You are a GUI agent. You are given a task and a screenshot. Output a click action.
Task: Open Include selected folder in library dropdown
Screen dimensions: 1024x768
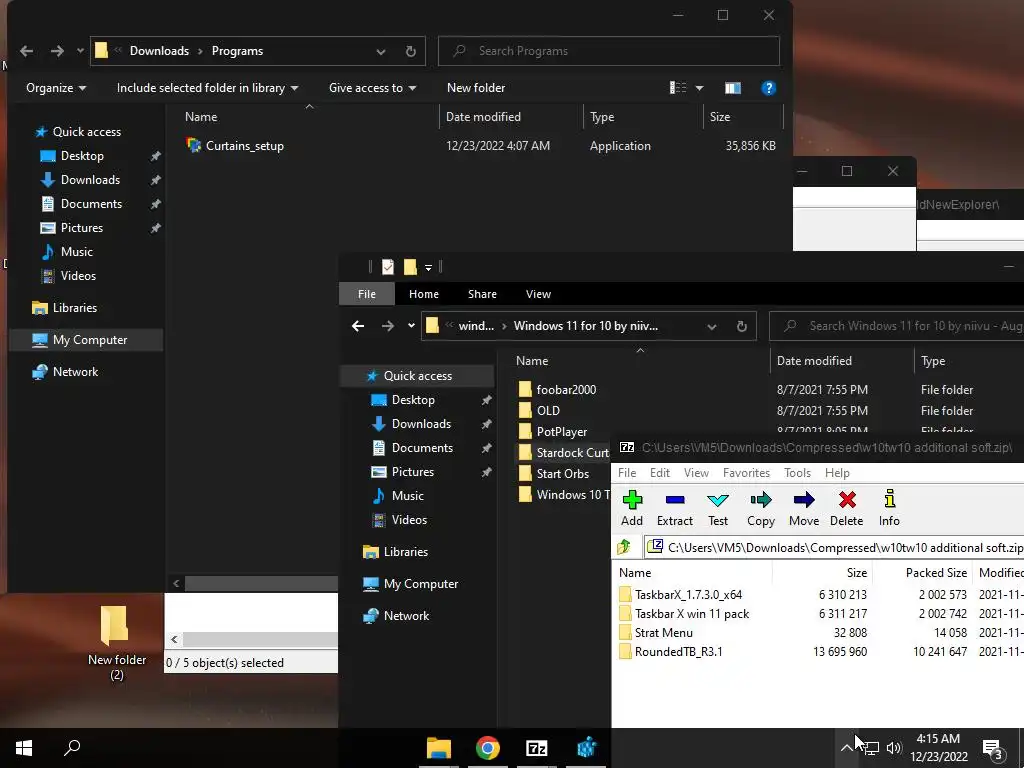click(x=207, y=88)
